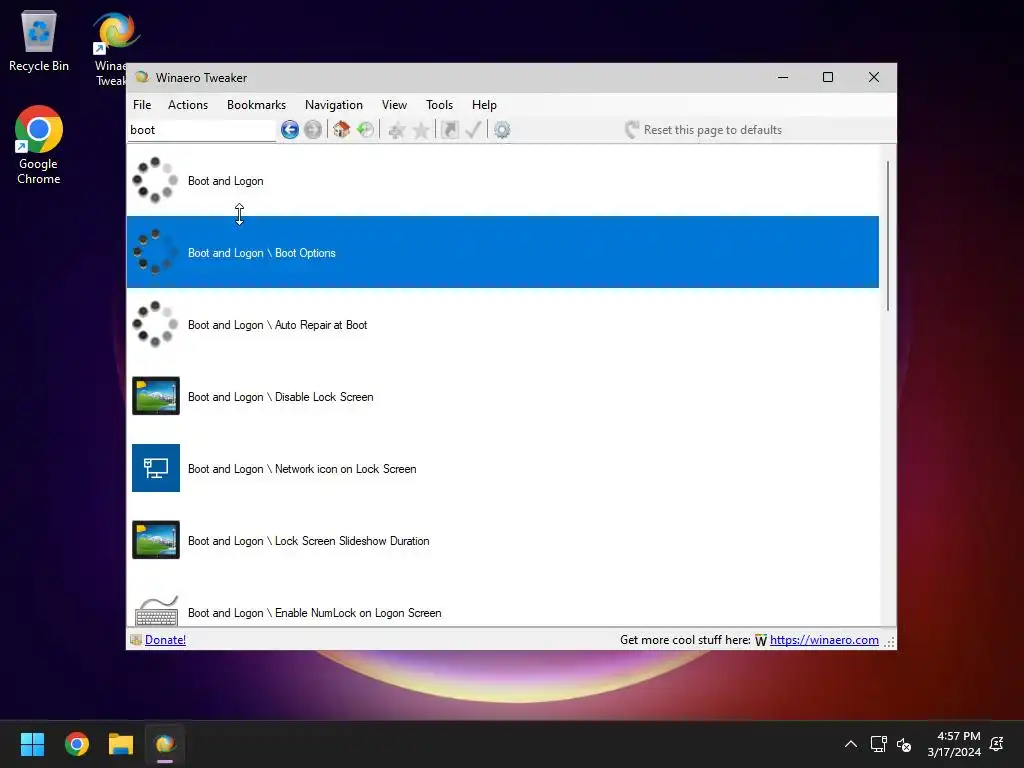Screen dimensions: 1024x768
Task: Click the blue network monitor icon
Action: click(x=155, y=468)
